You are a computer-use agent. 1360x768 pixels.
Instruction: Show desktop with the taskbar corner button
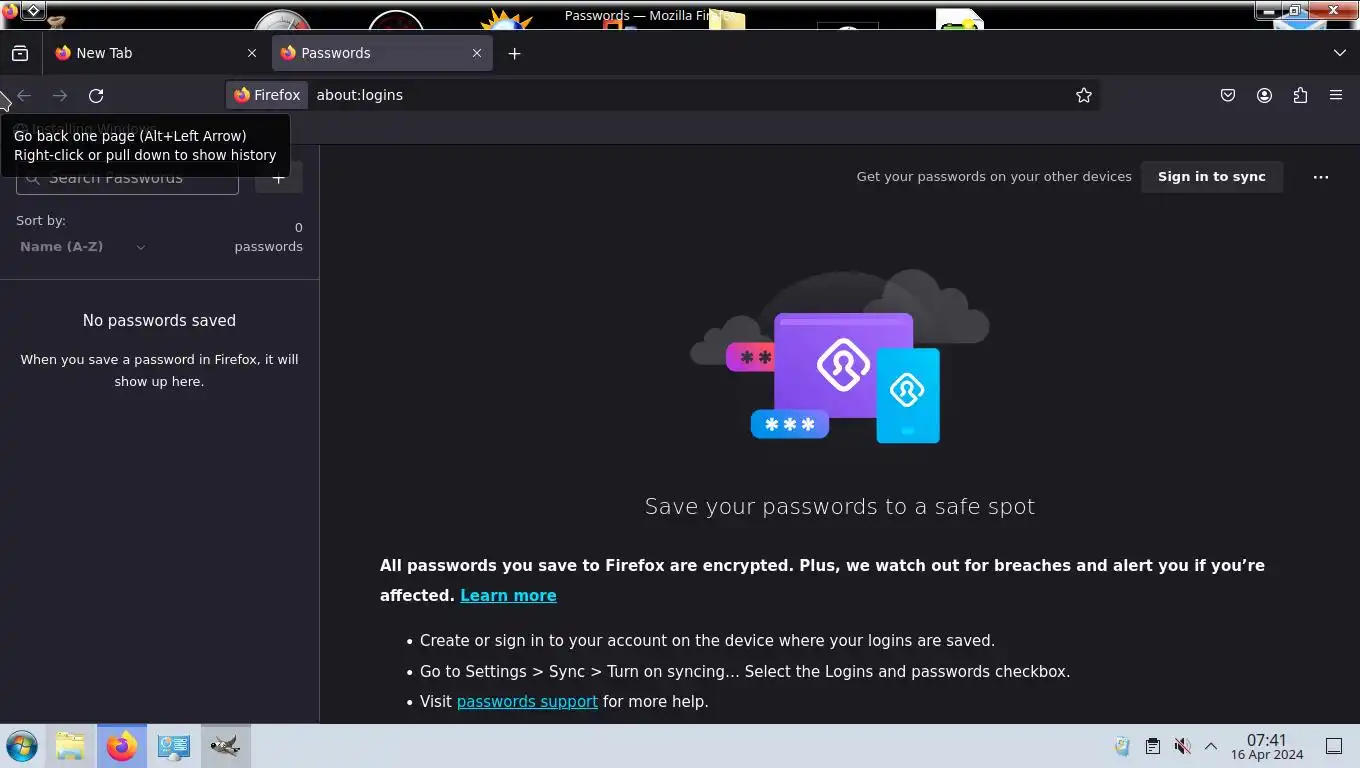tap(1334, 746)
